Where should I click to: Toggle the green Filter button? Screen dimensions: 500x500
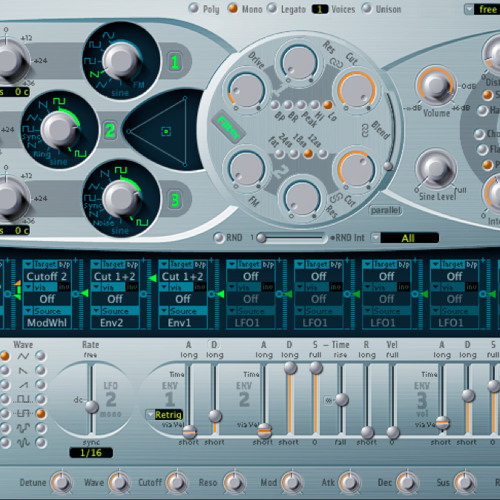point(229,127)
